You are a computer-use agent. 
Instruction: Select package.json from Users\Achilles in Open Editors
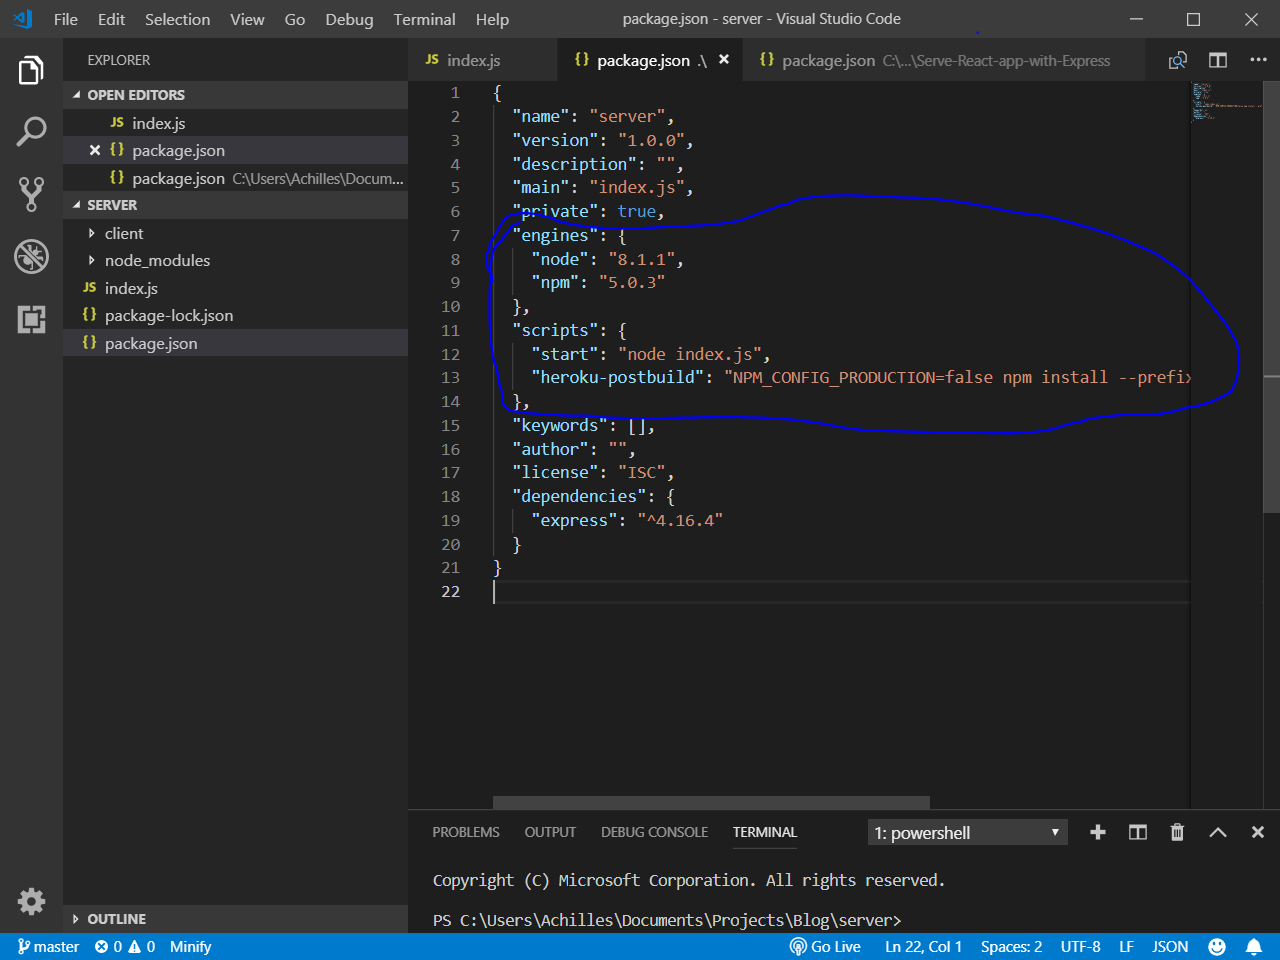click(235, 178)
